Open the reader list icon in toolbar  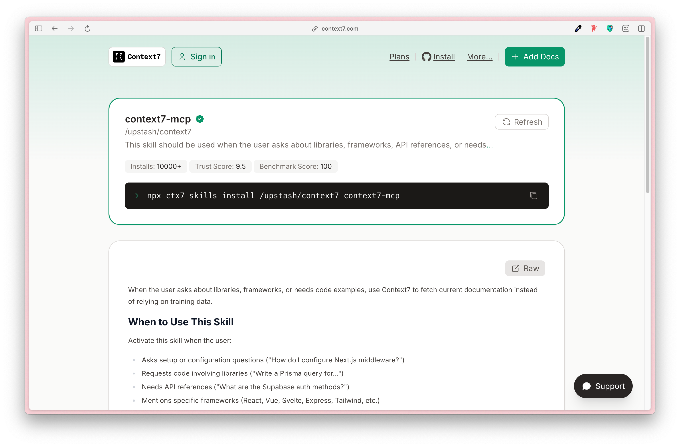point(625,29)
